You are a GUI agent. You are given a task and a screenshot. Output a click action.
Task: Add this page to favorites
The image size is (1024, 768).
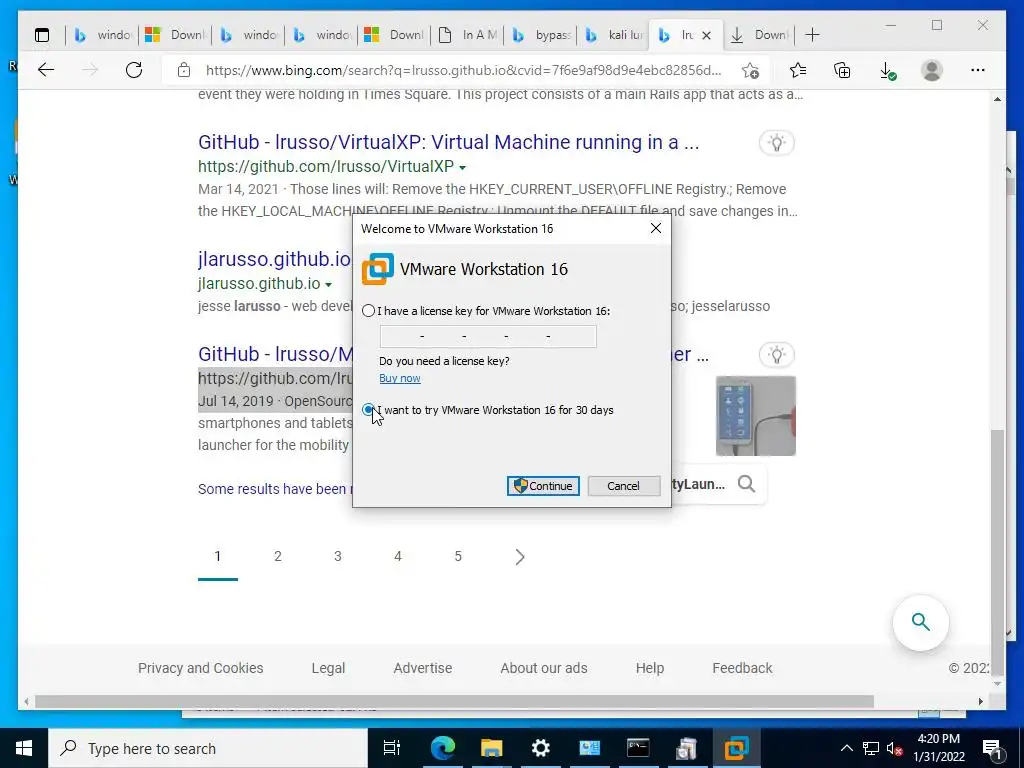click(x=750, y=70)
